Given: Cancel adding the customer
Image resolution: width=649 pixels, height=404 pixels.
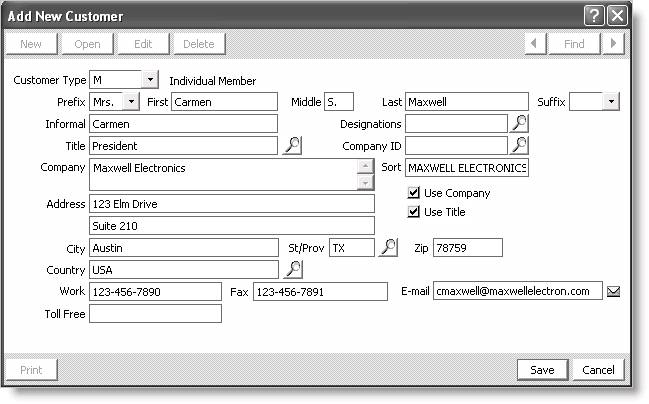Looking at the screenshot, I should [x=598, y=370].
